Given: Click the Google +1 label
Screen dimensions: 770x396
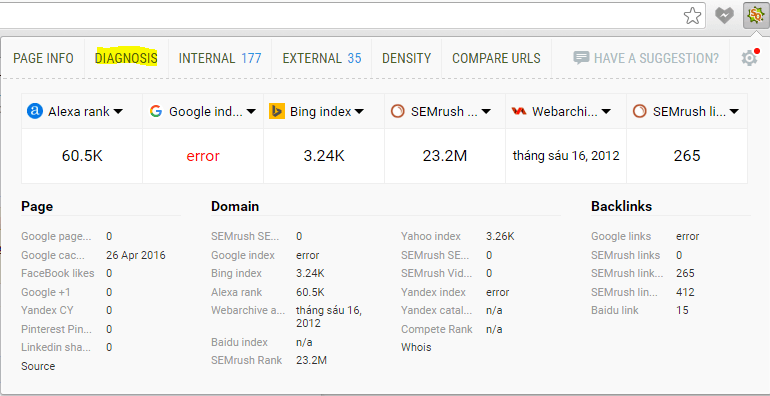Looking at the screenshot, I should click(46, 292).
